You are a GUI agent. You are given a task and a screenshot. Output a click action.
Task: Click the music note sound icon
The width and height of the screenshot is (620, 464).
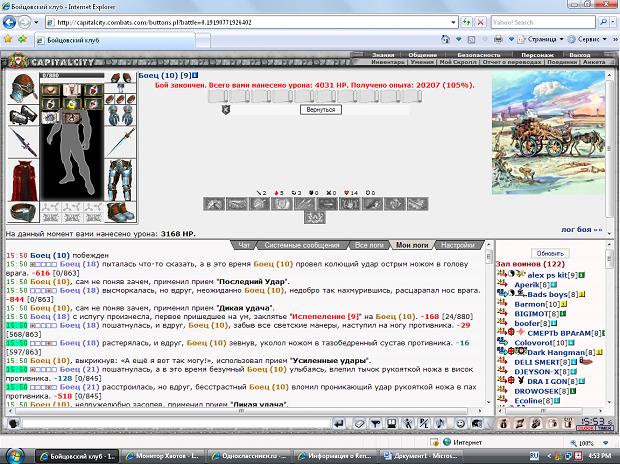coord(440,424)
